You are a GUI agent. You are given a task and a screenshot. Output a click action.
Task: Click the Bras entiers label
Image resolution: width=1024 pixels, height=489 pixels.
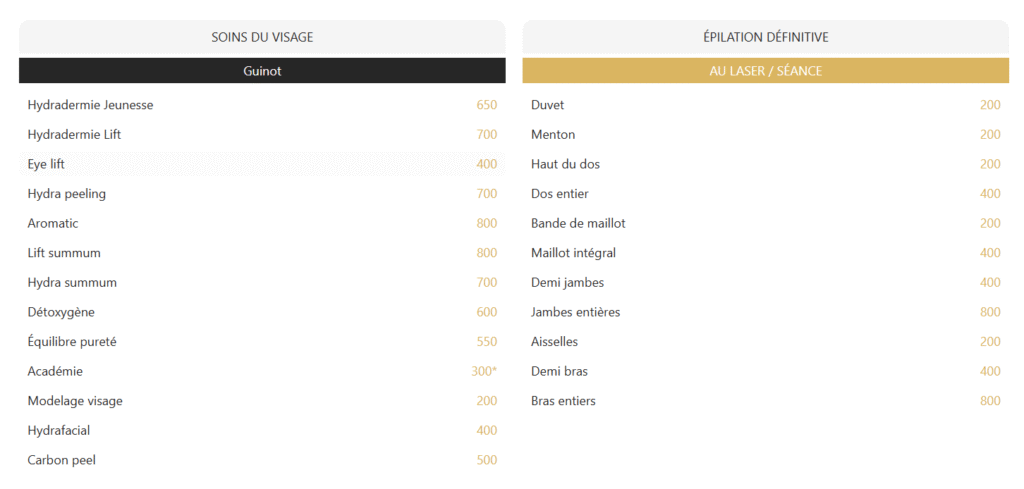point(563,401)
